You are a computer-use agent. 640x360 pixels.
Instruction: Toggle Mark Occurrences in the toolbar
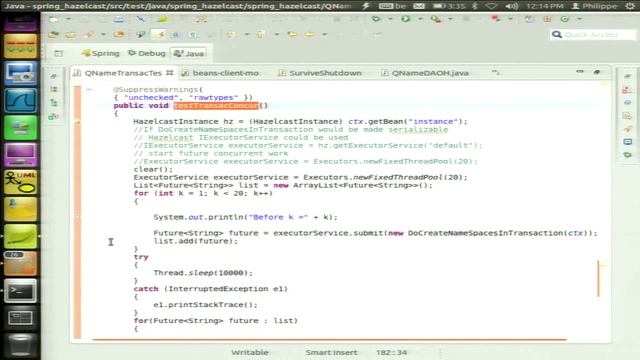pos(158,35)
